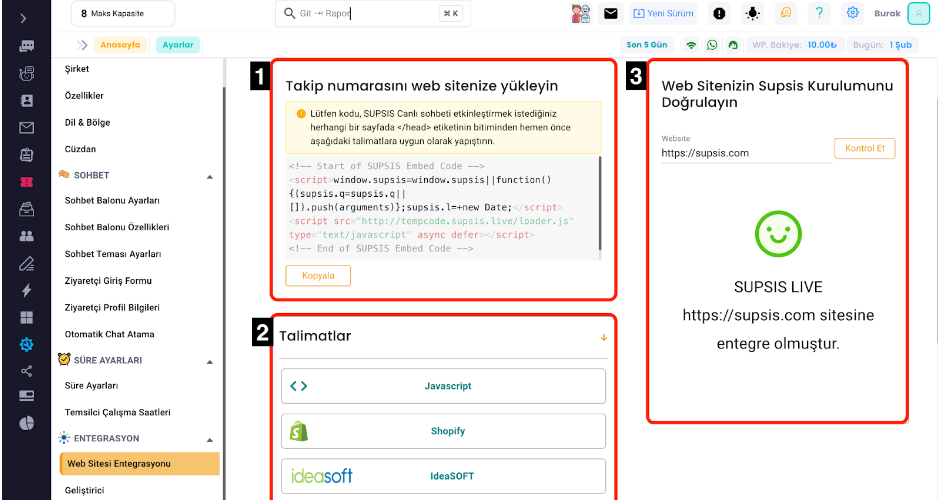Open the inbox tray icon in sidebar

coord(26,209)
